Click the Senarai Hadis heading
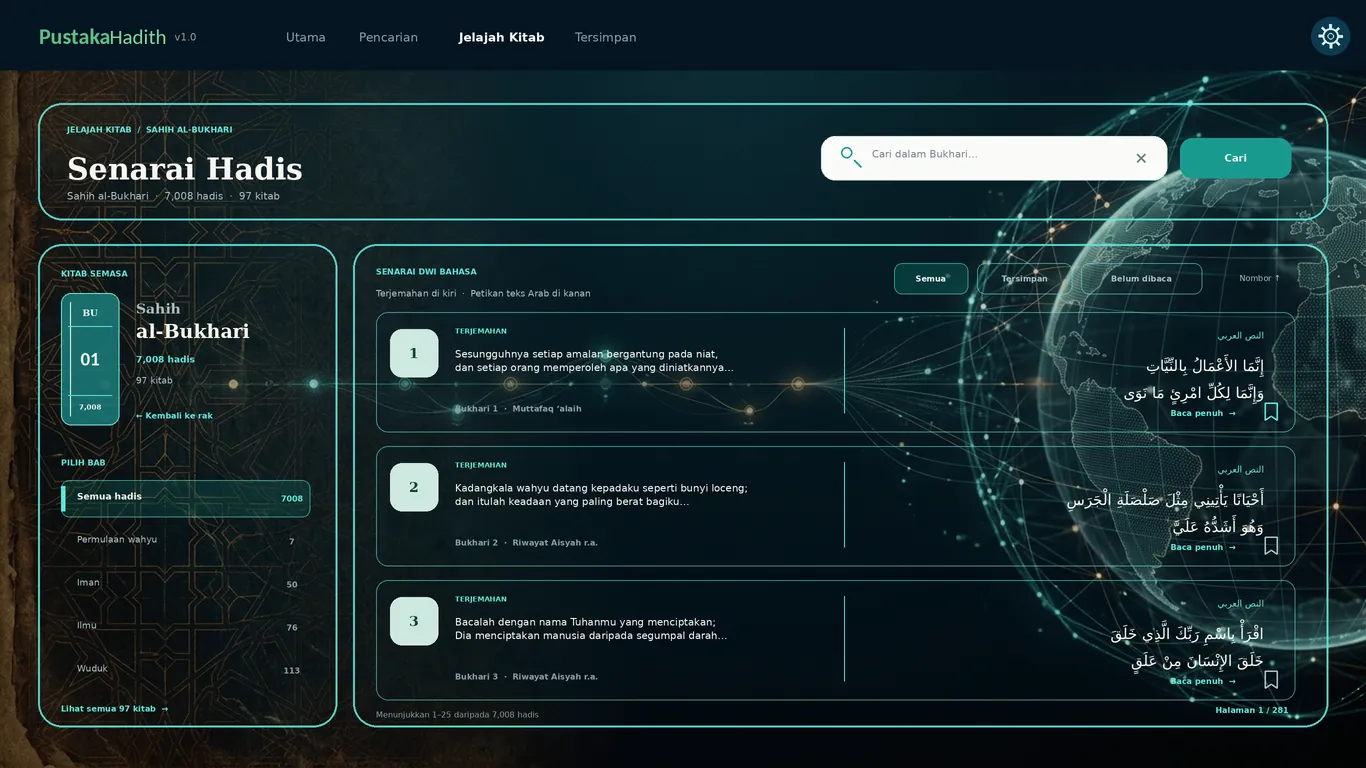The height and width of the screenshot is (768, 1366). 185,169
